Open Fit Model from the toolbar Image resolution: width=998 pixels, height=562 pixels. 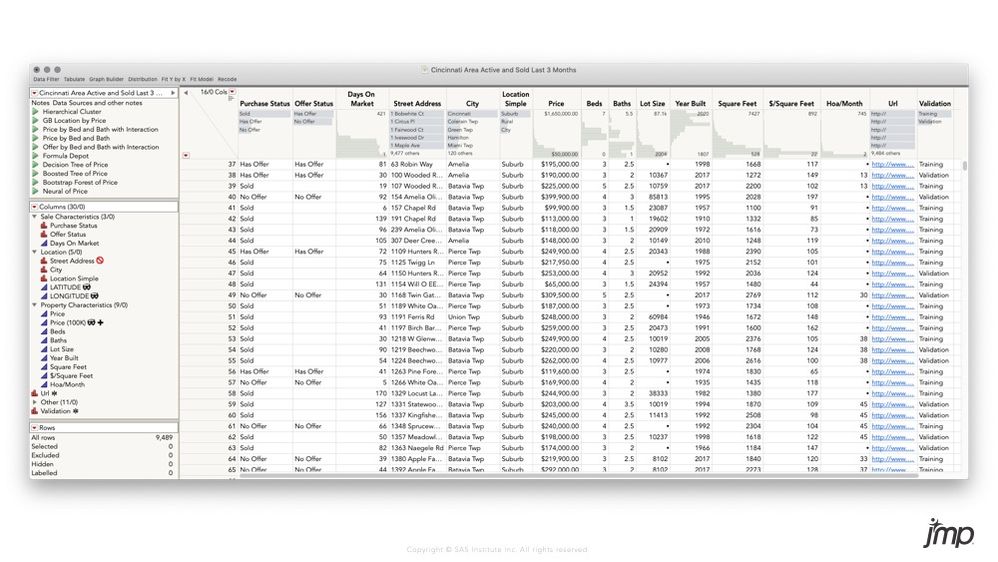(201, 80)
